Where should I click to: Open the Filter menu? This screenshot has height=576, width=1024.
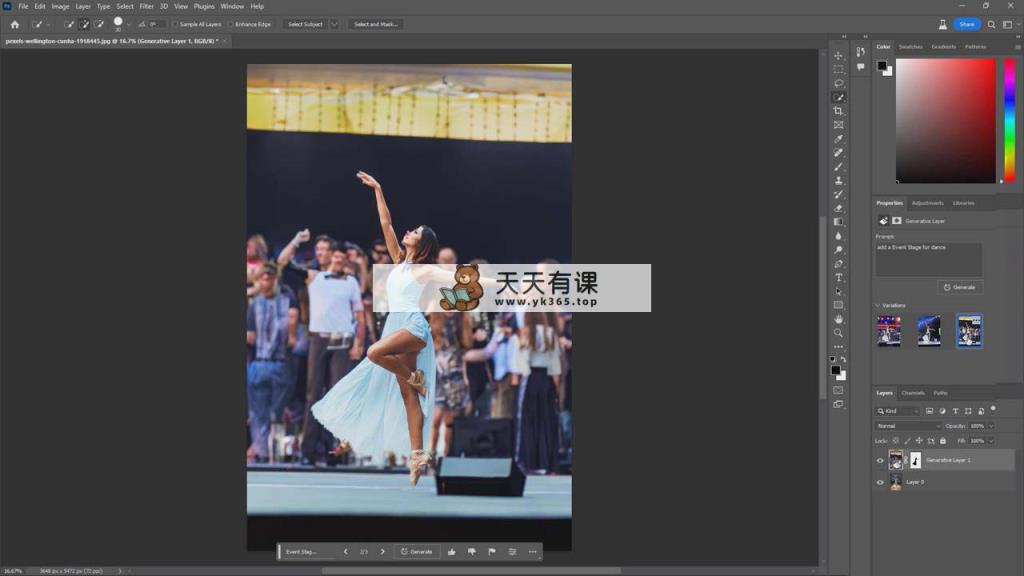coord(146,6)
